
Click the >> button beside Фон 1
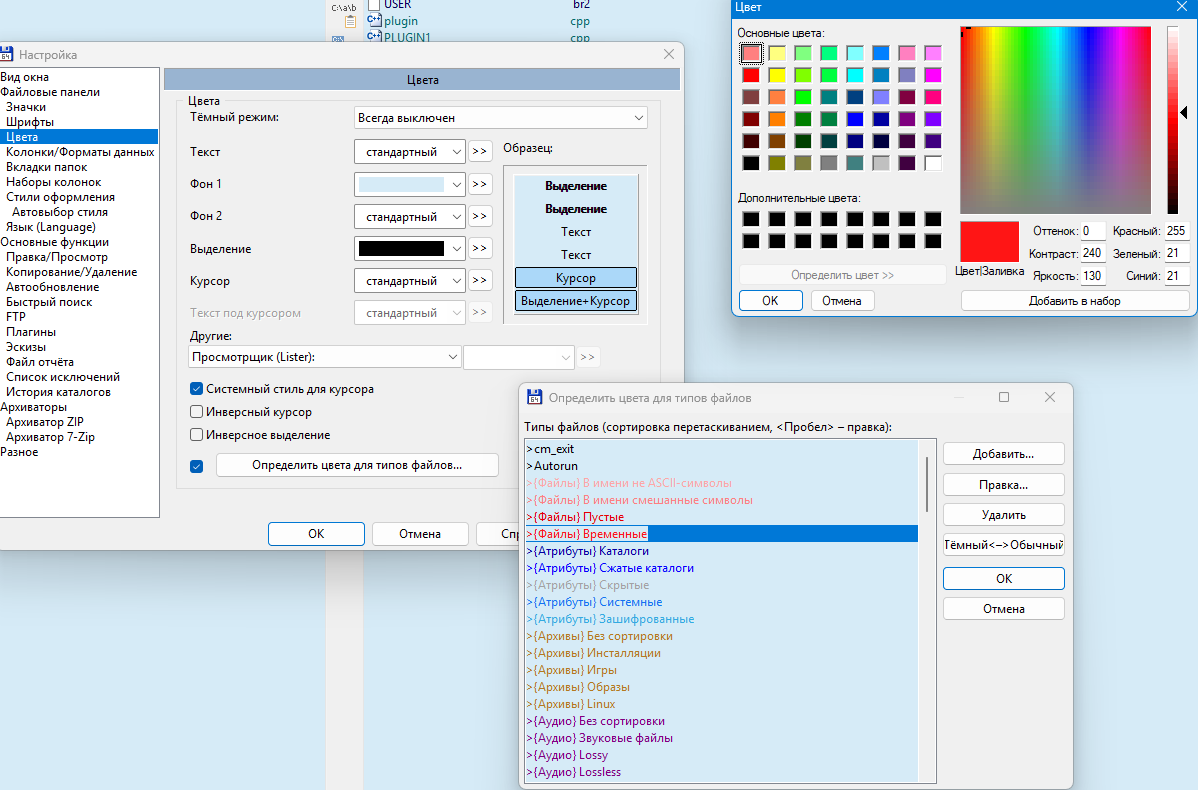click(x=480, y=184)
